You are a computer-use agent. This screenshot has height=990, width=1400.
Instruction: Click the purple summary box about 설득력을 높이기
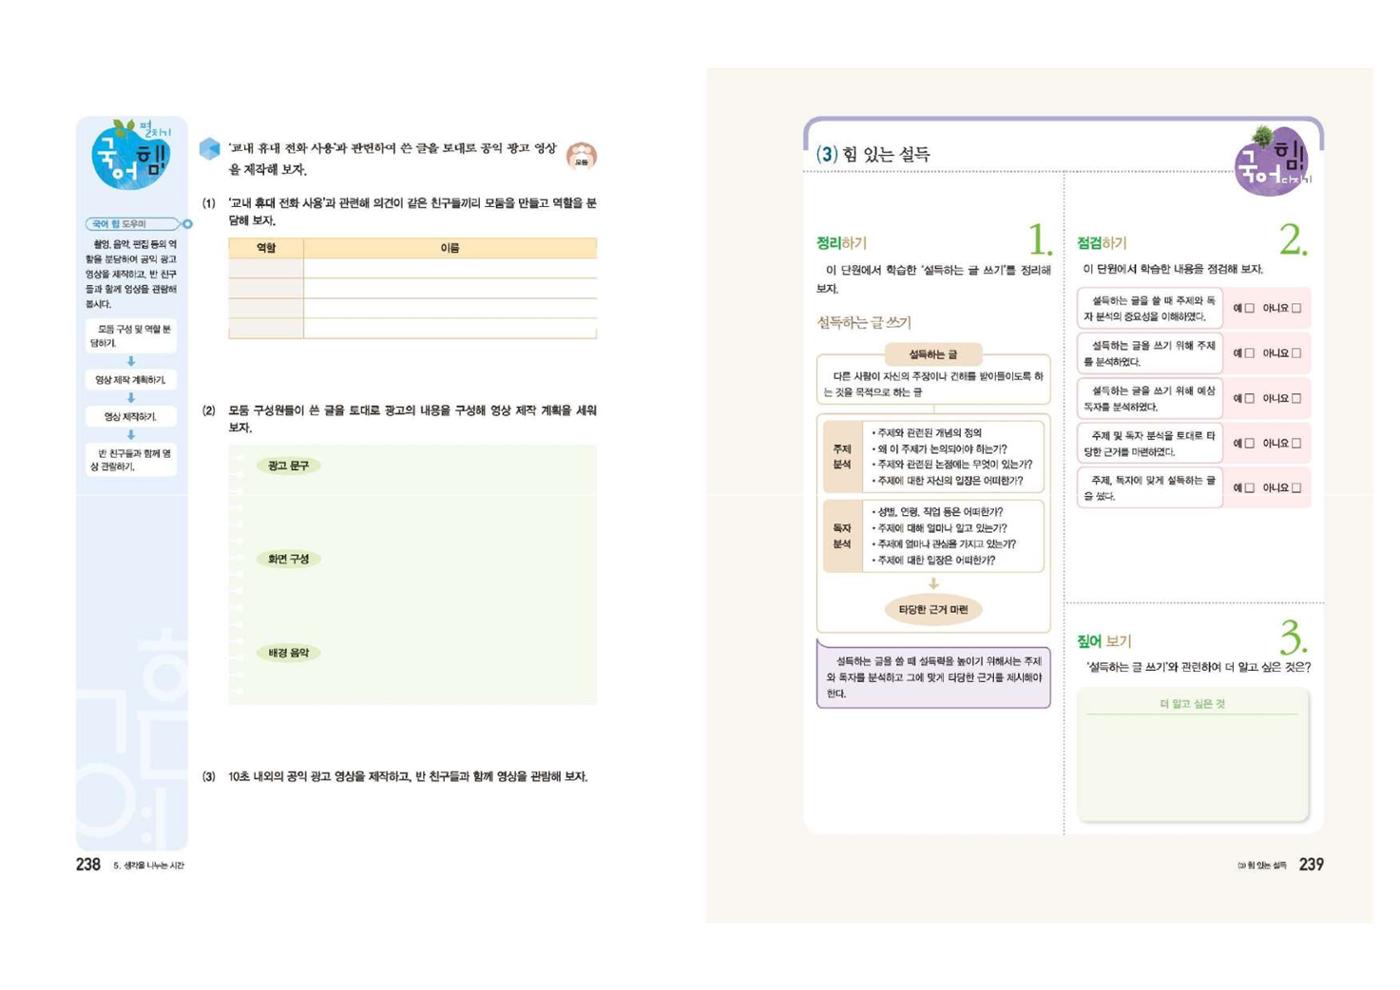coord(933,677)
